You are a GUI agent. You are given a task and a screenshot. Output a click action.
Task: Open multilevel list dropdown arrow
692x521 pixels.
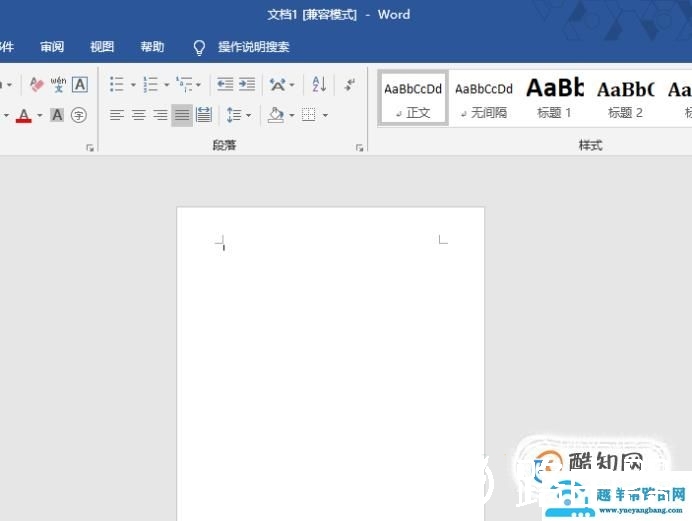pyautogui.click(x=199, y=85)
